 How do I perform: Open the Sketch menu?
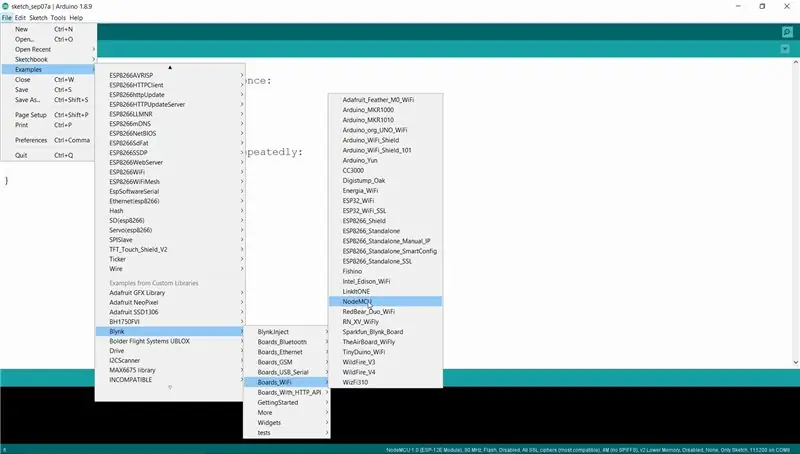[38, 17]
